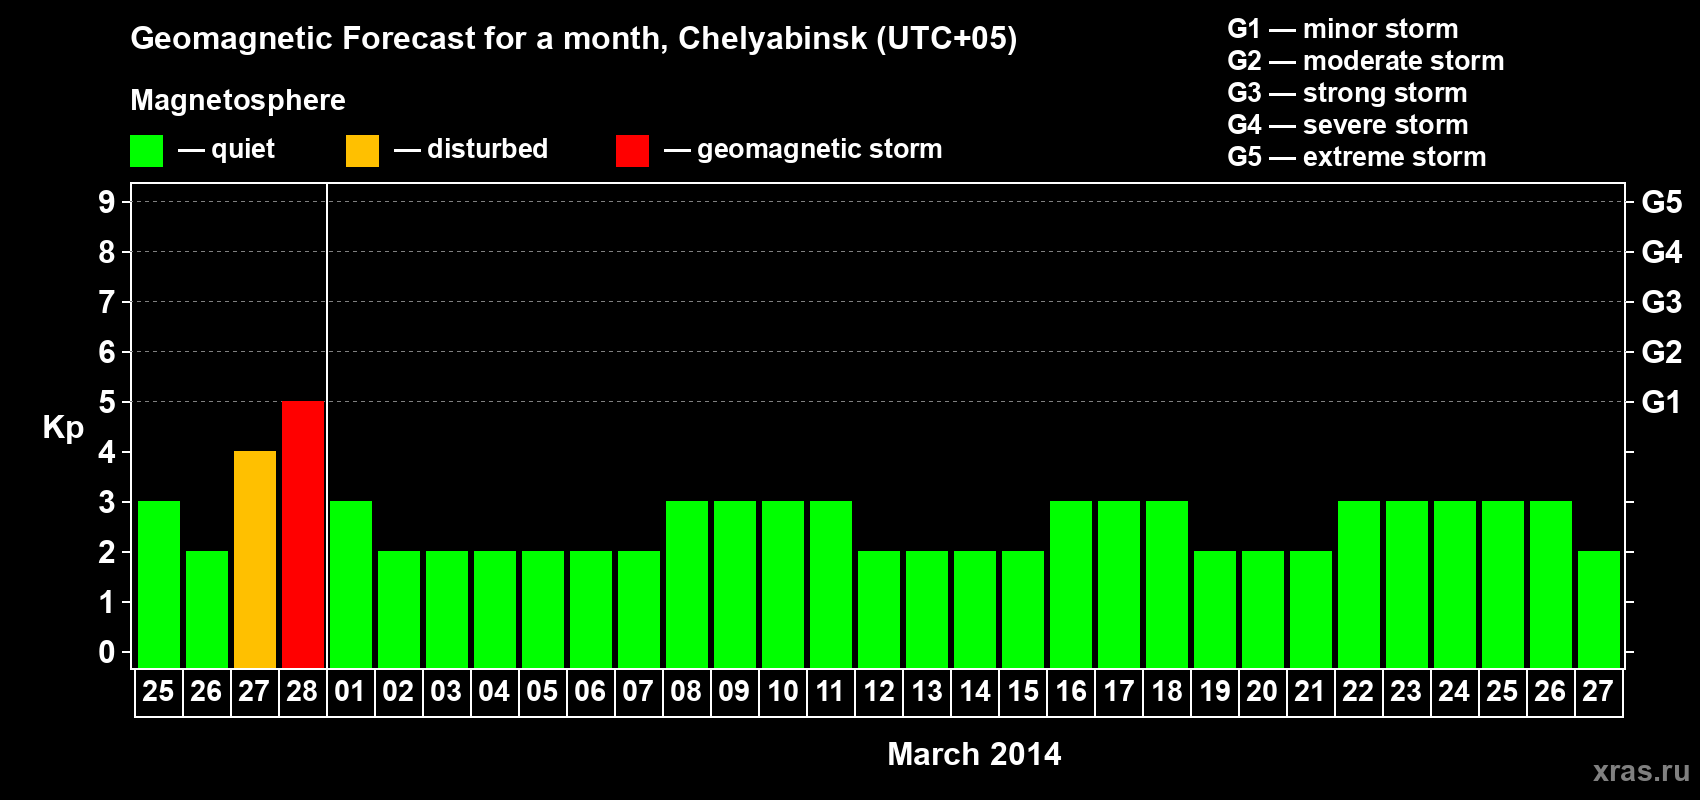Click the "G1 — minor storm" legend line
This screenshot has height=800, width=1700.
(x=1343, y=29)
